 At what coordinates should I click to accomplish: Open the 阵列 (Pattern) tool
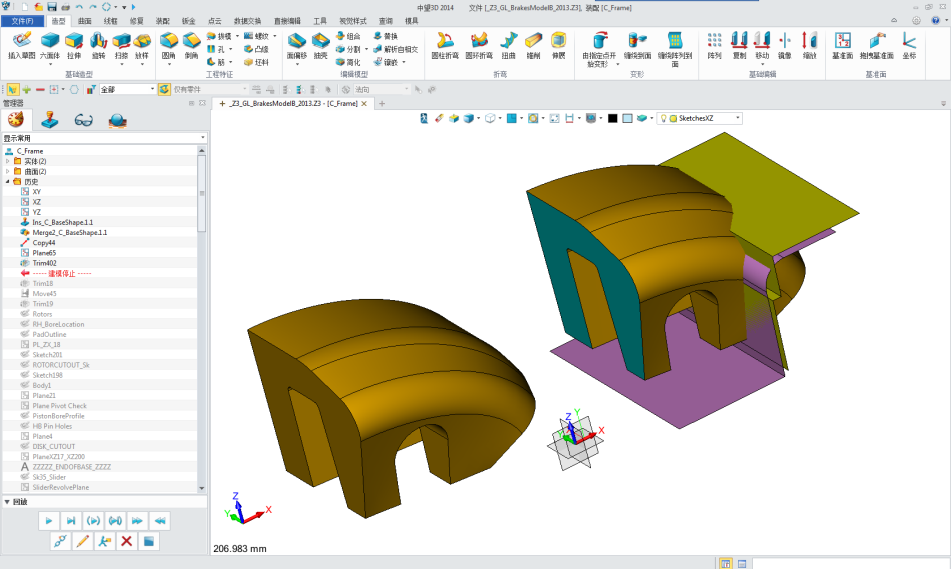pos(715,44)
